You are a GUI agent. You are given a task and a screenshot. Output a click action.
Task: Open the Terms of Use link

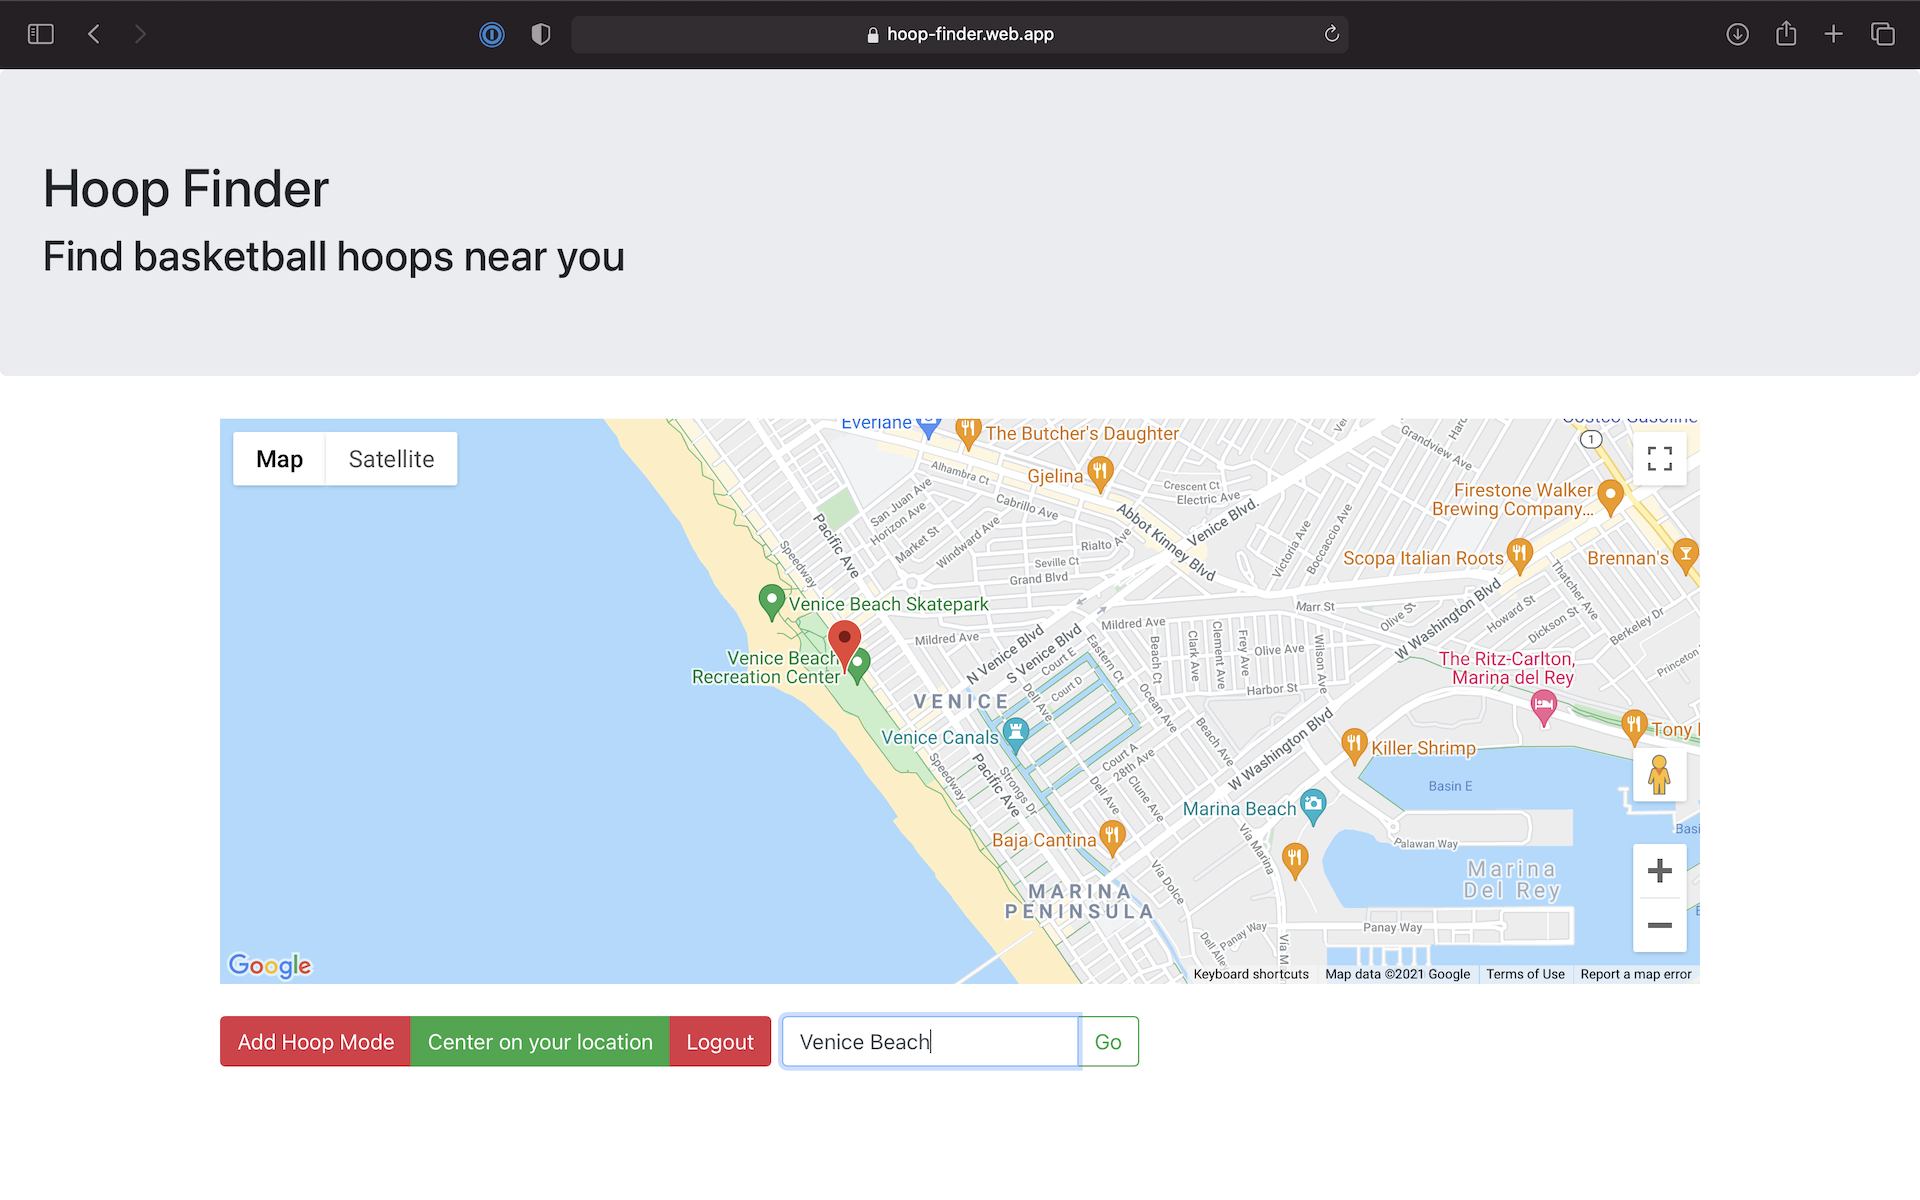1525,973
